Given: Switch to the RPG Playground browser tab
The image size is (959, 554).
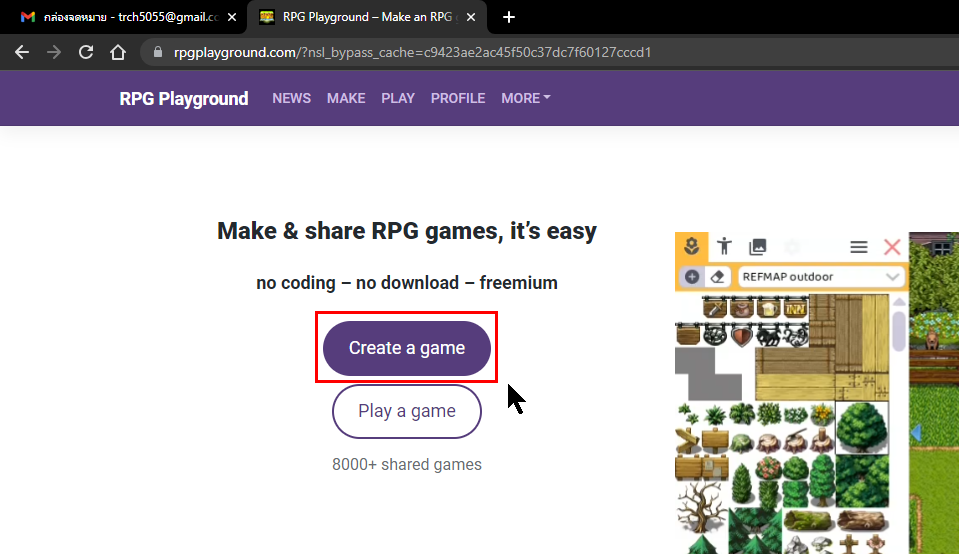Looking at the screenshot, I should 367,17.
